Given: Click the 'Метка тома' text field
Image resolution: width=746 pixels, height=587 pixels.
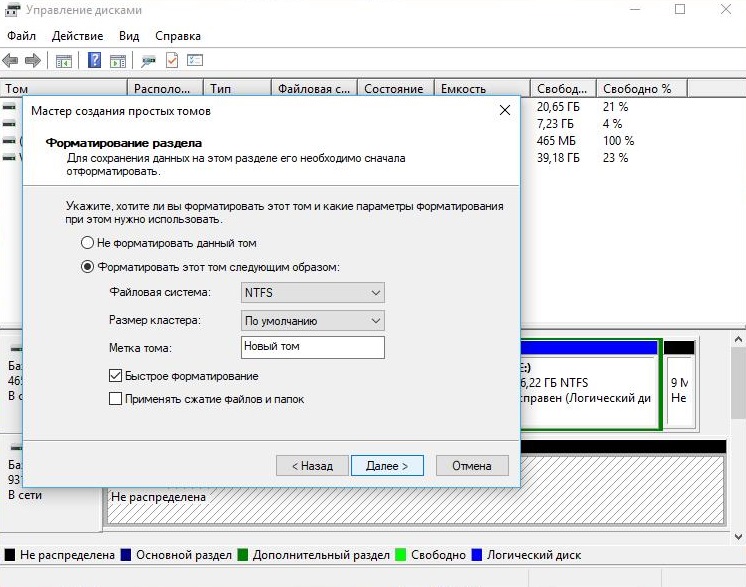Looking at the screenshot, I should click(x=313, y=347).
